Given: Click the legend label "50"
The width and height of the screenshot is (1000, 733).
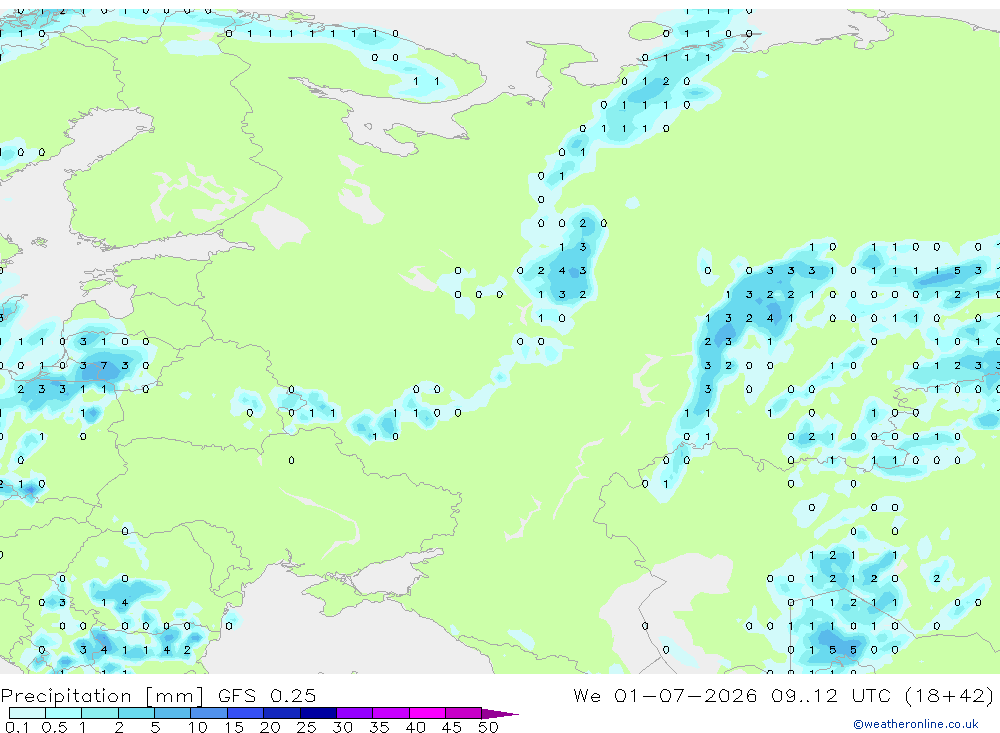Looking at the screenshot, I should [x=488, y=727].
